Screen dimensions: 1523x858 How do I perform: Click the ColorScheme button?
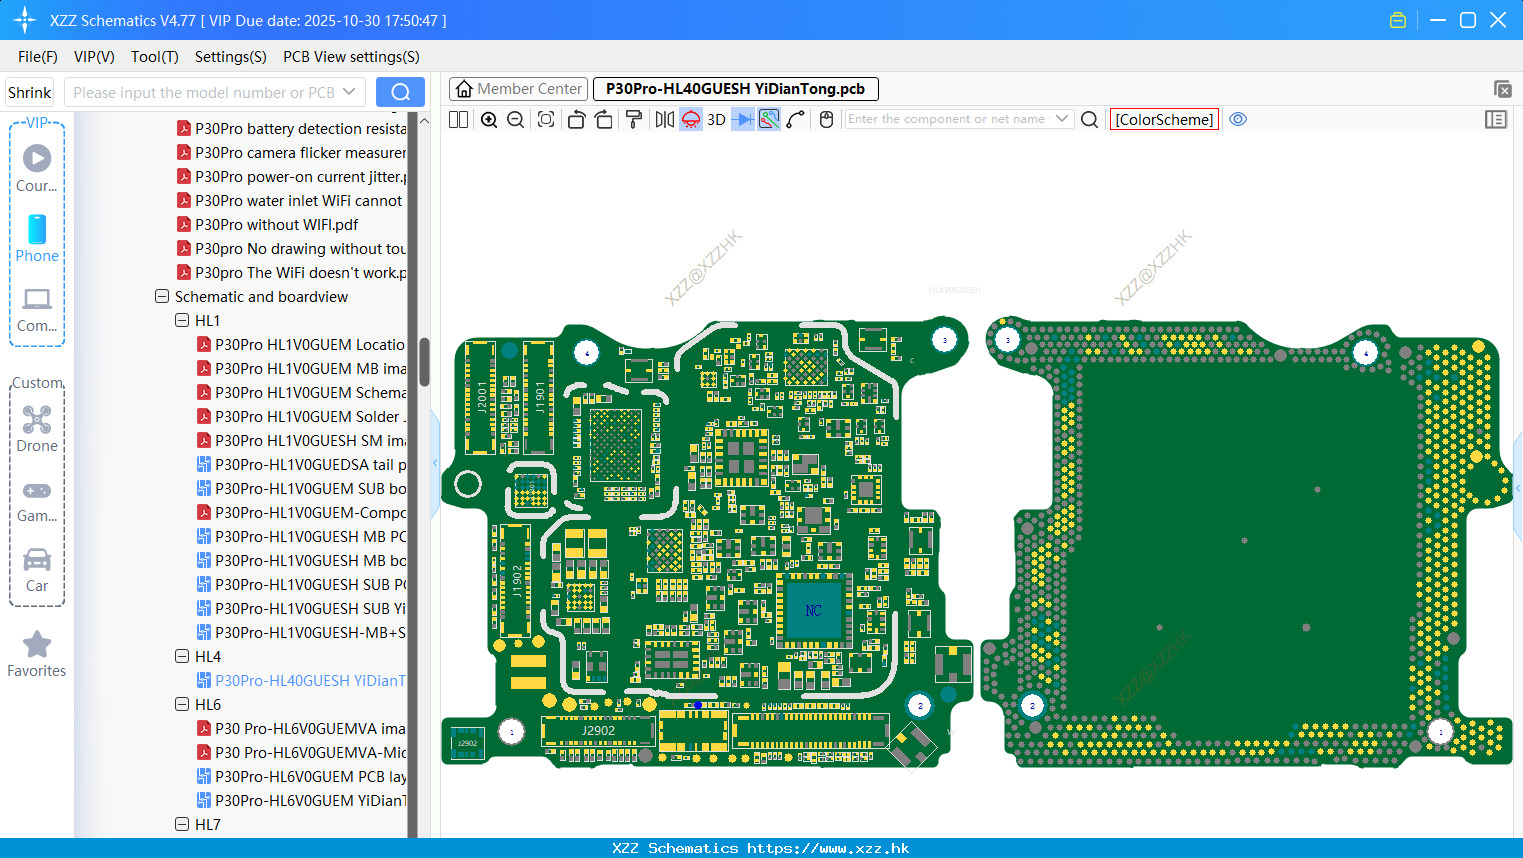click(x=1164, y=120)
